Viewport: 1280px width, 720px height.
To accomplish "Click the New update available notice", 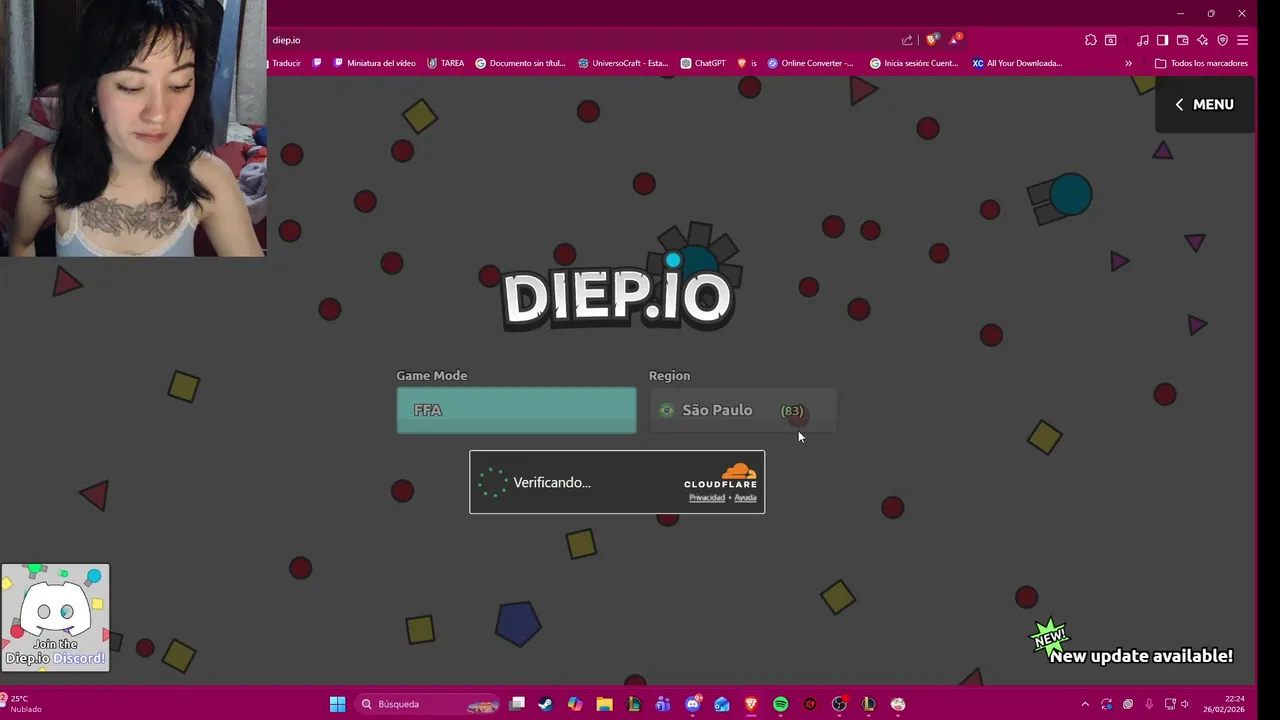I will [1141, 656].
